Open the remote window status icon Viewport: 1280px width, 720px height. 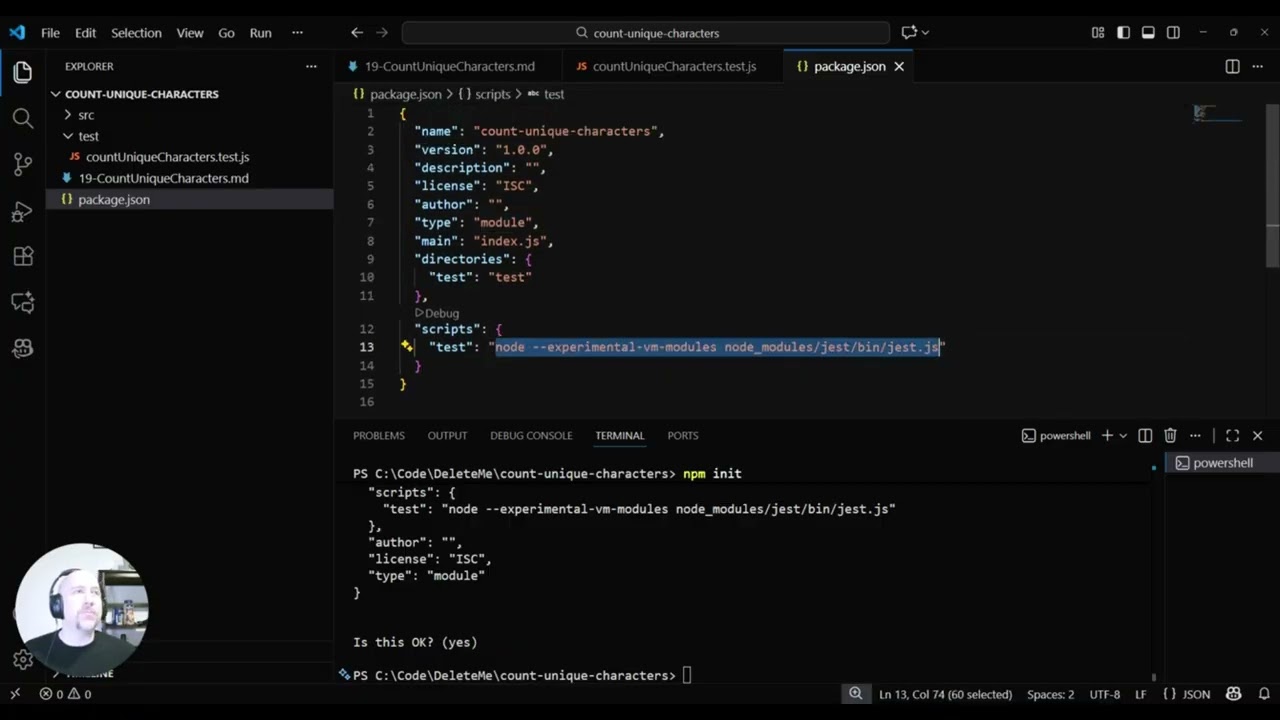coord(14,694)
